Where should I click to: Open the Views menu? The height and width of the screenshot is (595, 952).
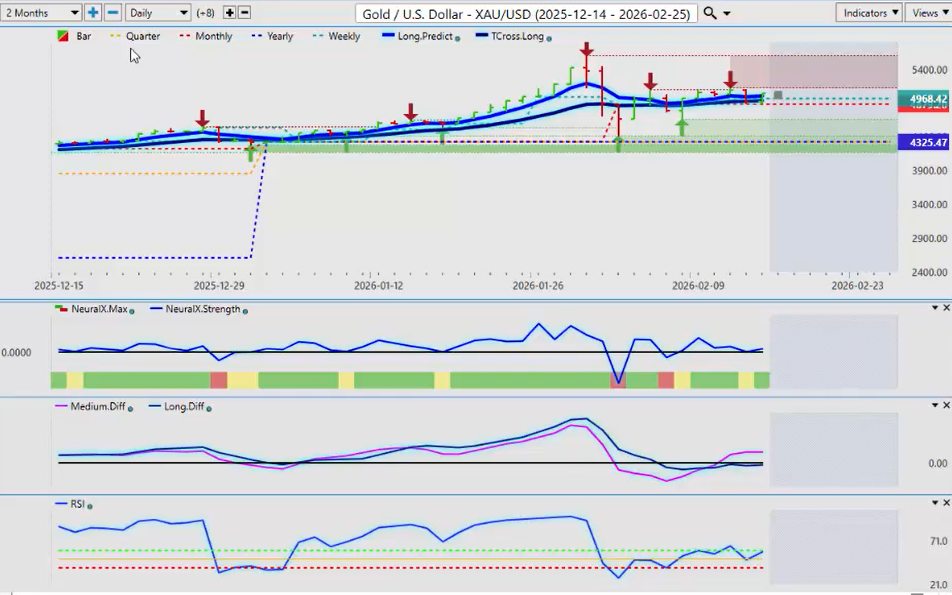click(x=926, y=13)
